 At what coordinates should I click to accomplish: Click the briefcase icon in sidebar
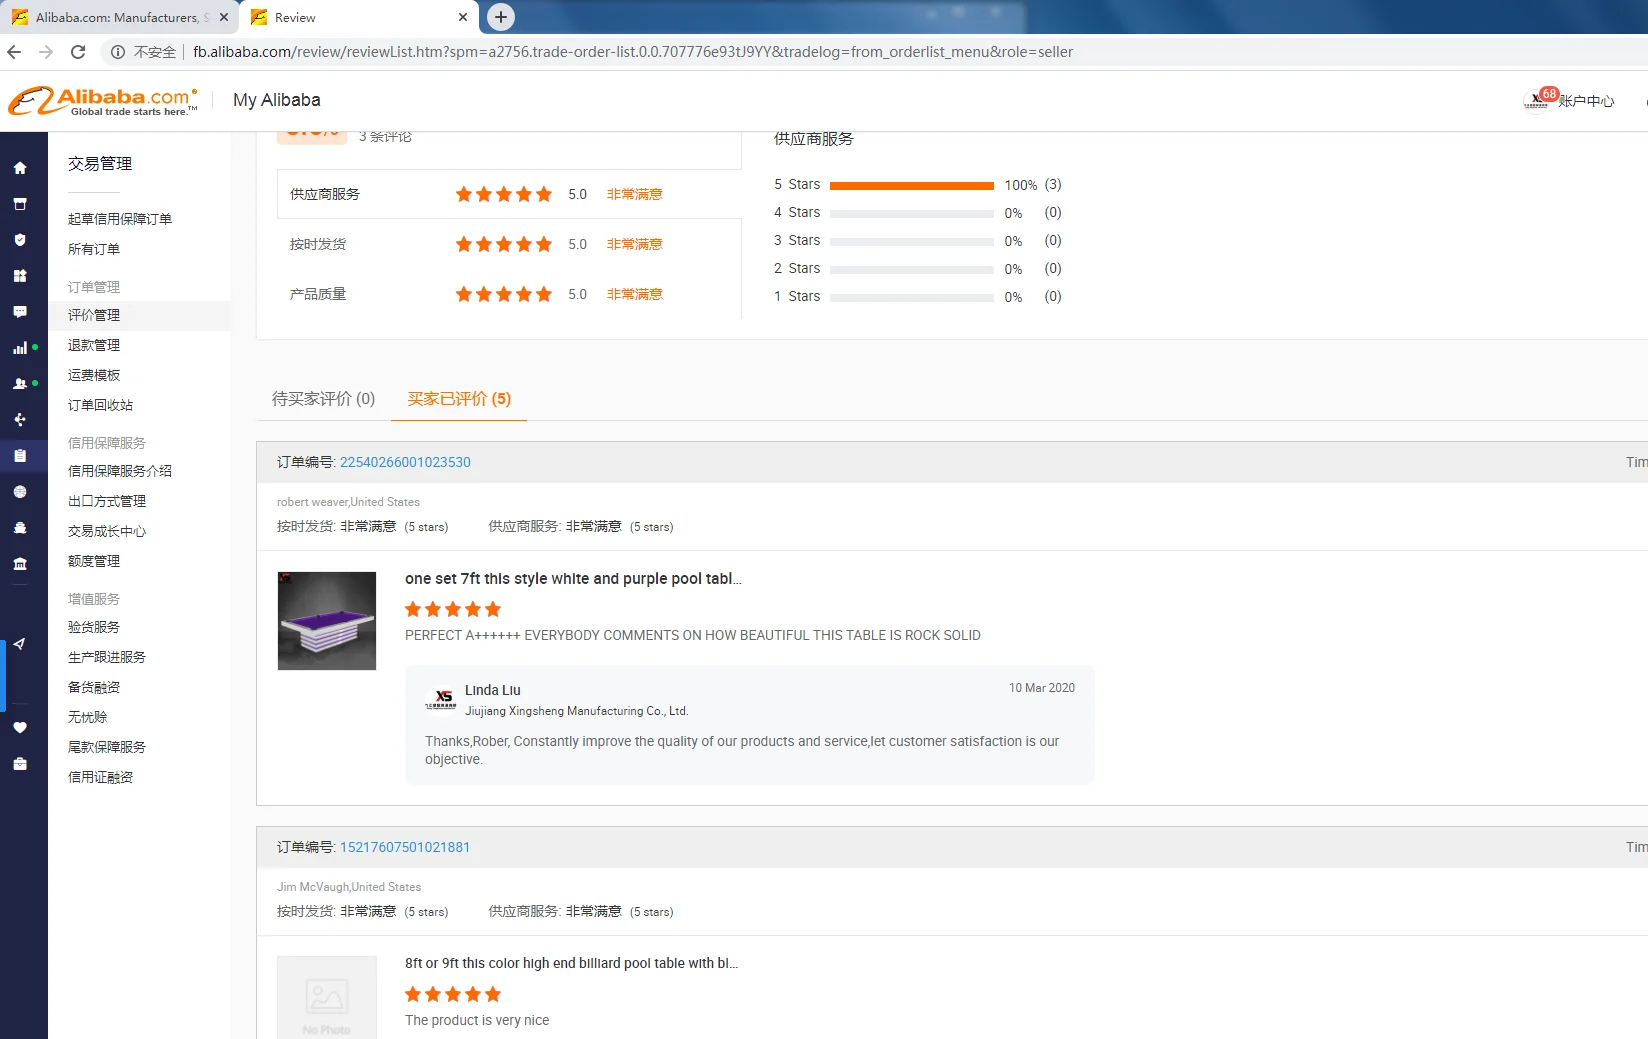point(20,764)
